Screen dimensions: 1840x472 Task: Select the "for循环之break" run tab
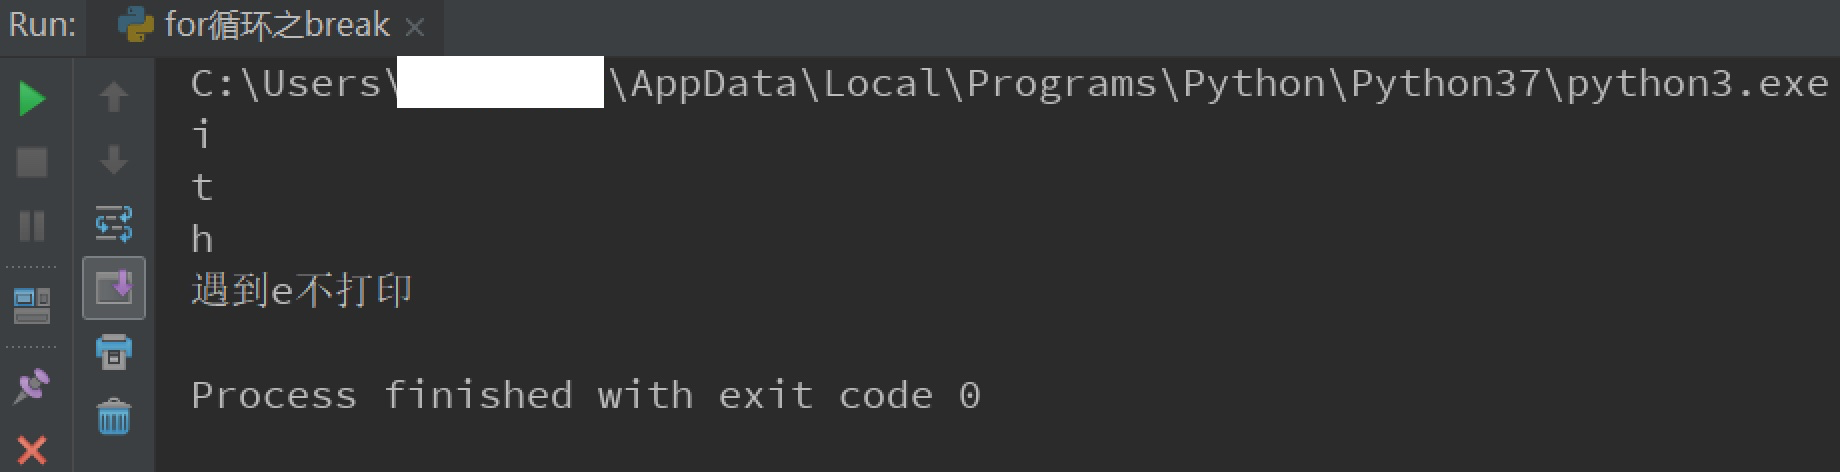click(x=277, y=25)
